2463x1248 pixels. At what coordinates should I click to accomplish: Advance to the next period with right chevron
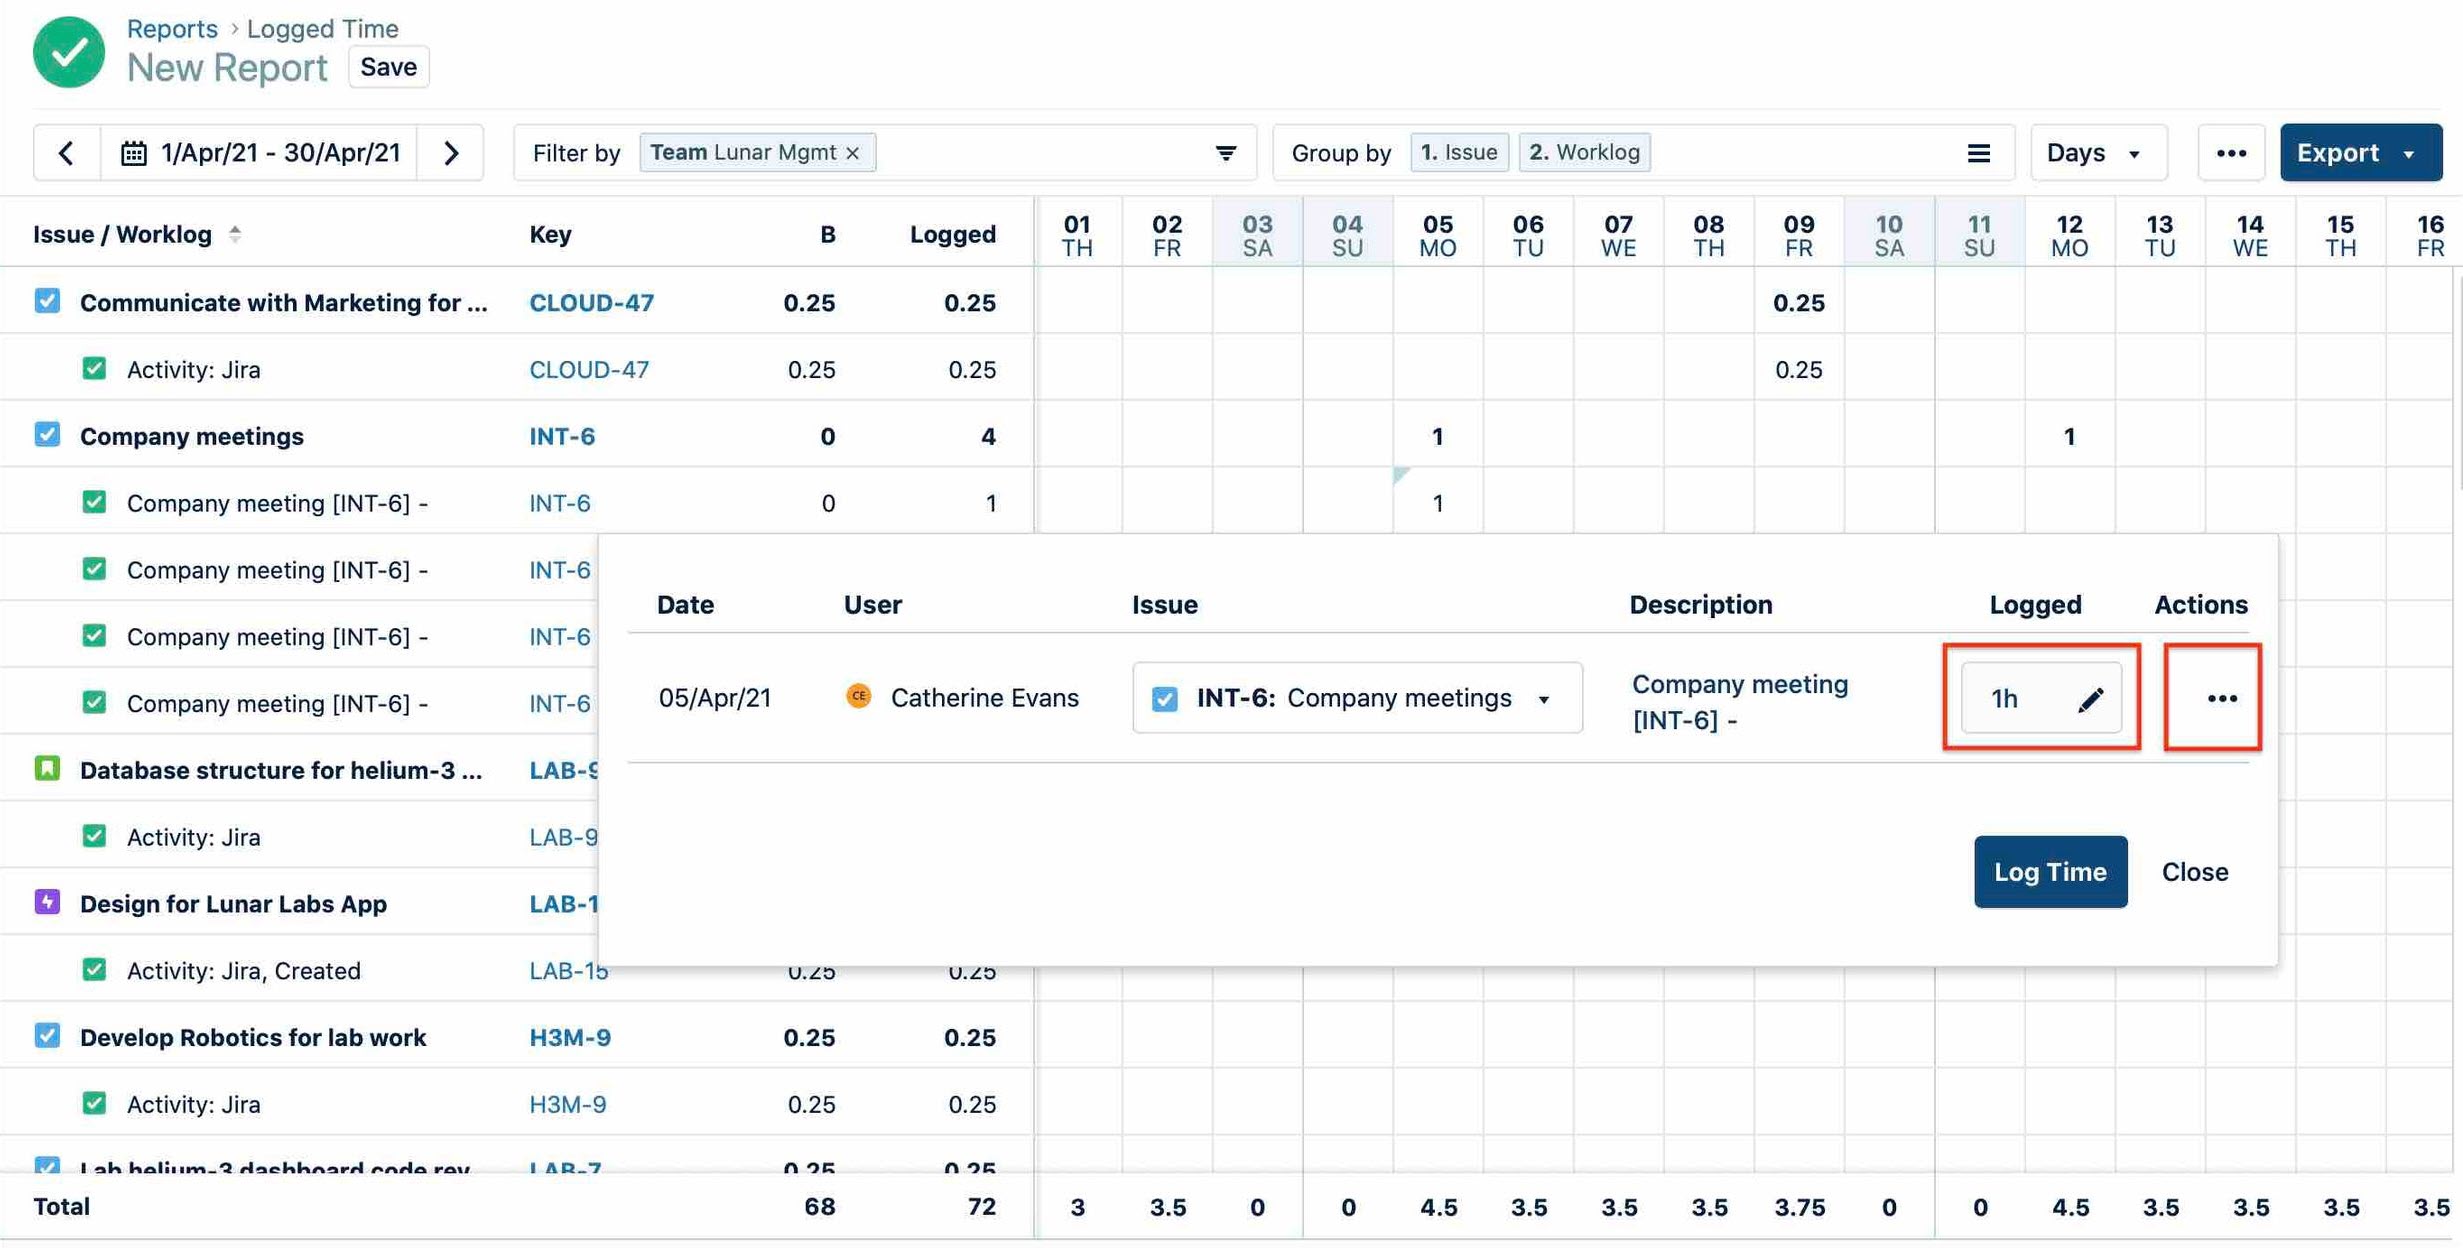tap(451, 152)
